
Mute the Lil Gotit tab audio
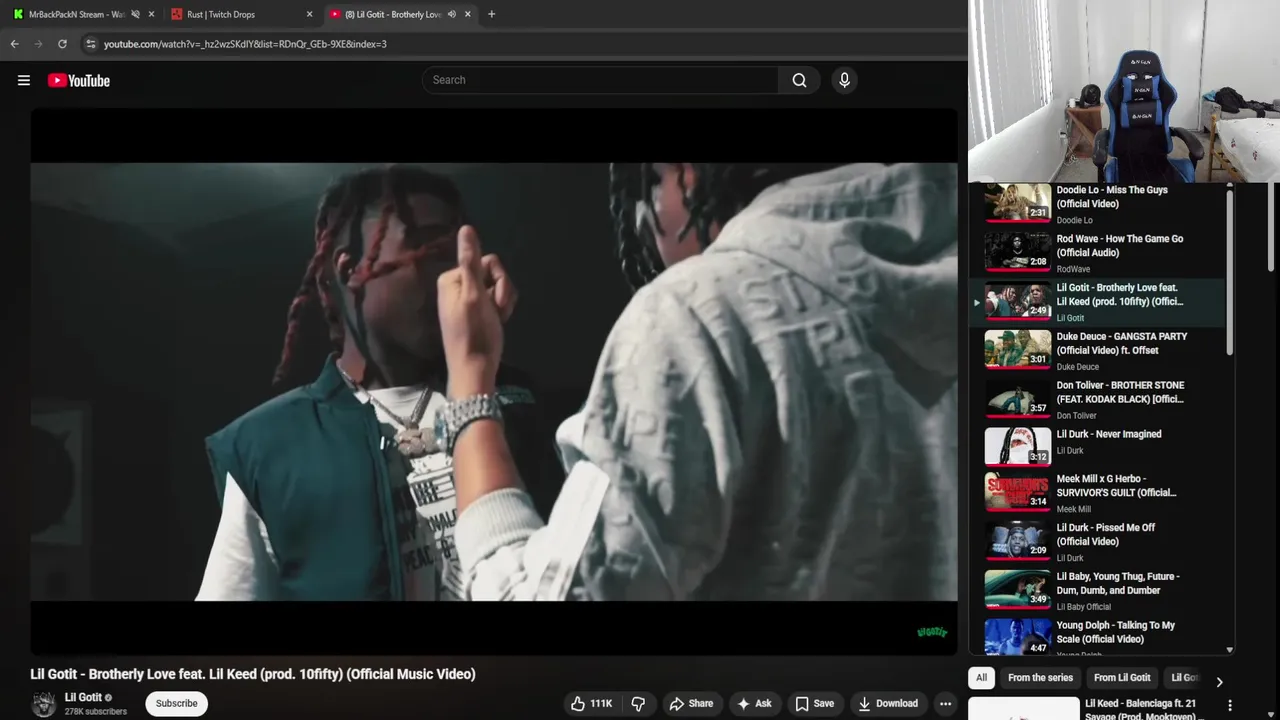(x=451, y=14)
